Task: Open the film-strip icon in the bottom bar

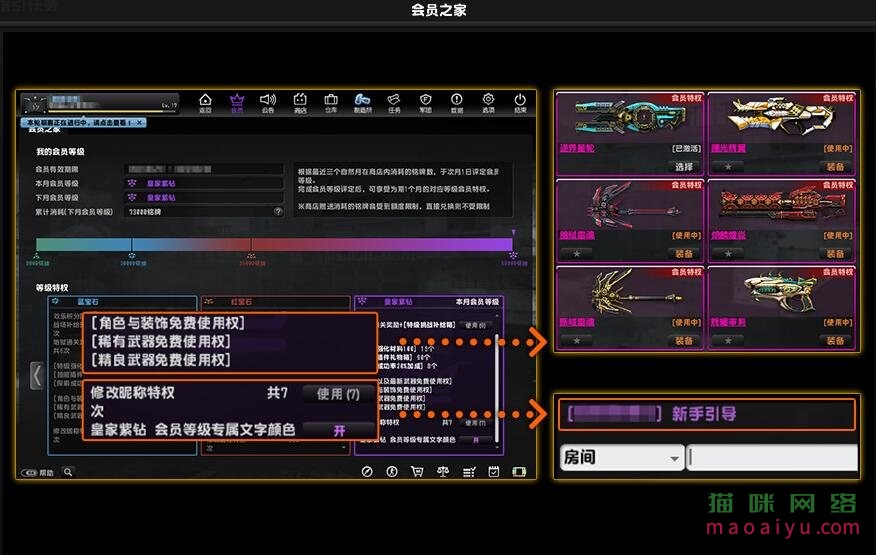Action: coord(519,472)
